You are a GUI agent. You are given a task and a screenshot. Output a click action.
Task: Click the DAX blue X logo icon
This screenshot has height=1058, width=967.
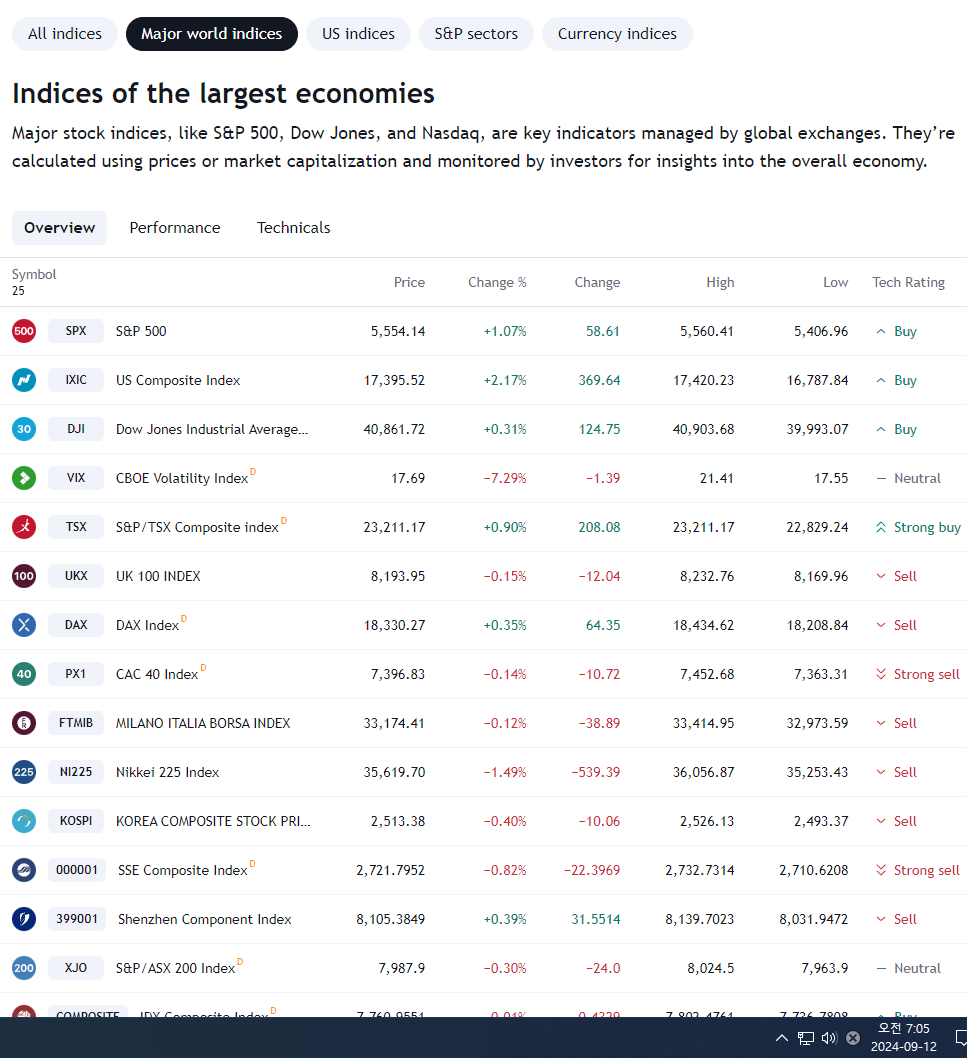coord(24,625)
